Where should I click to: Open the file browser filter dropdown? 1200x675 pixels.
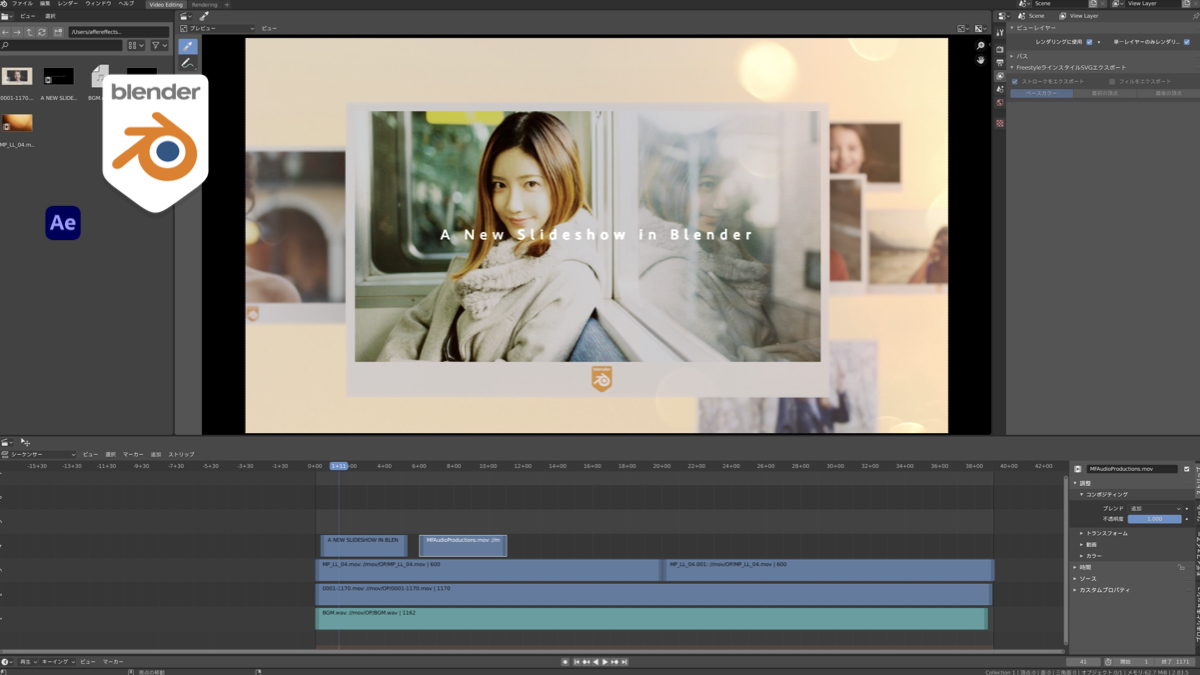tap(160, 45)
